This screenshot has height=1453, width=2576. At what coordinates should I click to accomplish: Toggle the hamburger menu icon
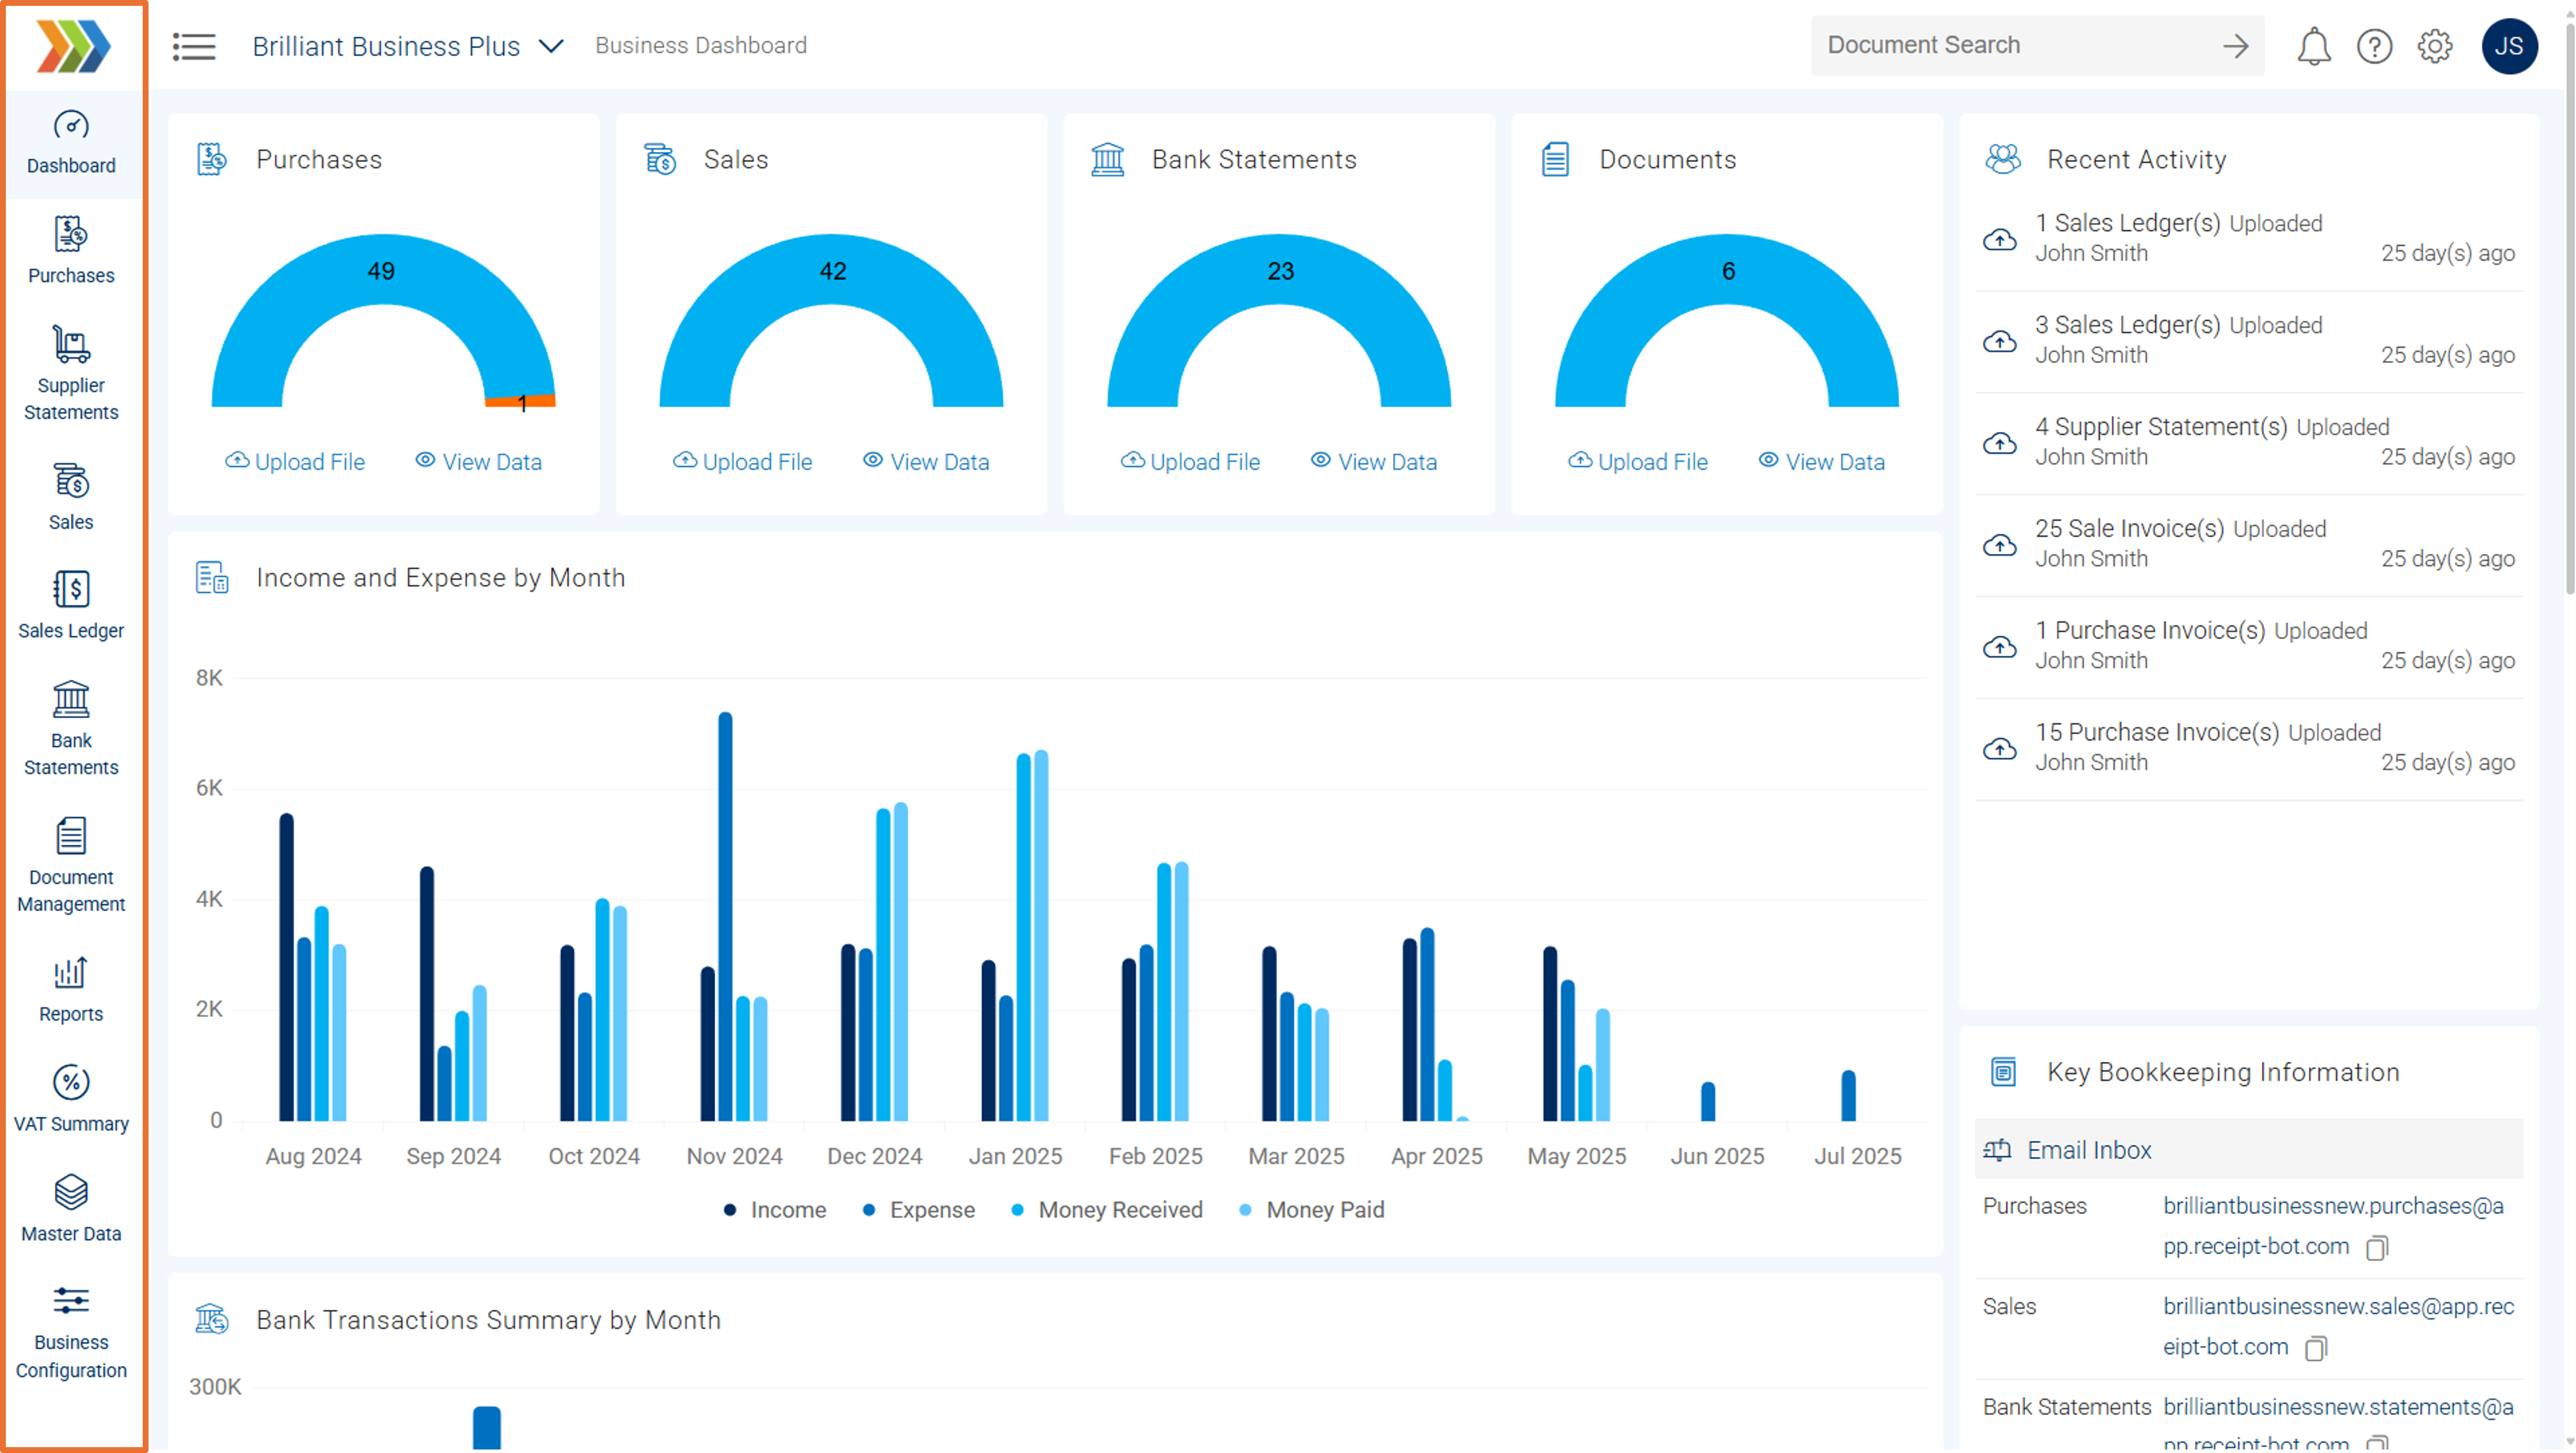click(x=194, y=46)
